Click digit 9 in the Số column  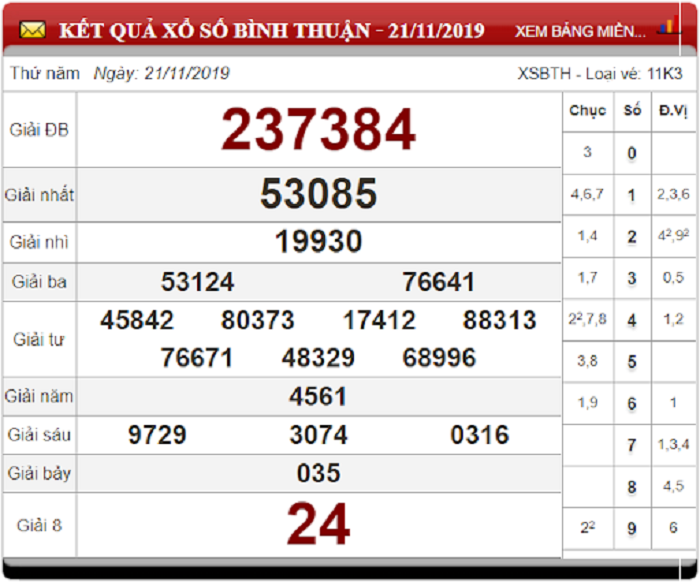click(x=632, y=528)
